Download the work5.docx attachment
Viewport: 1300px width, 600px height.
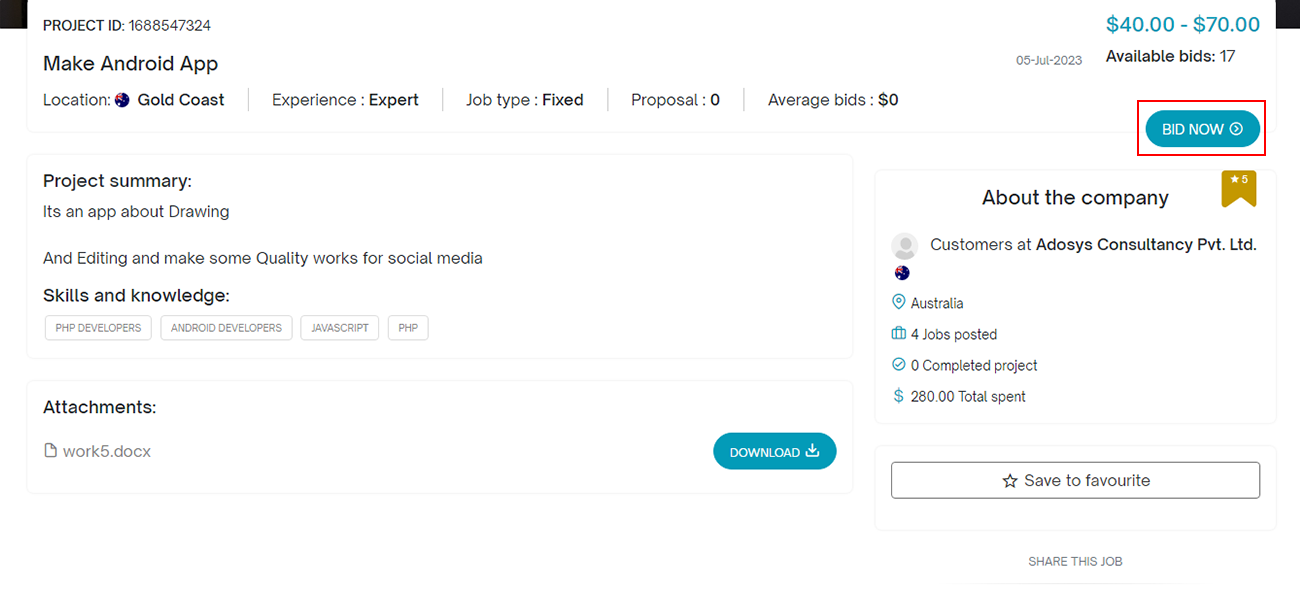(774, 452)
